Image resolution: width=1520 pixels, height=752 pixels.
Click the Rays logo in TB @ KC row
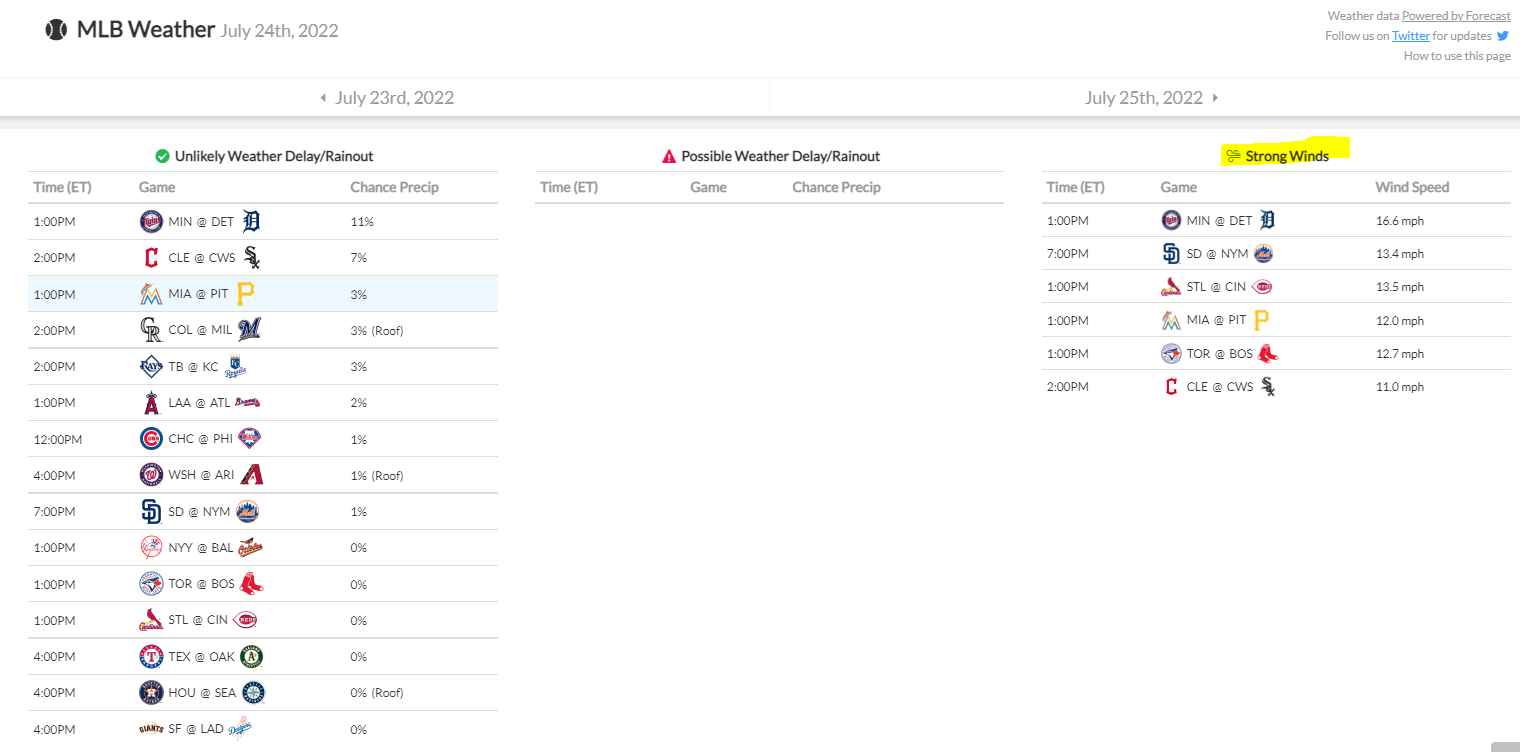pos(151,366)
